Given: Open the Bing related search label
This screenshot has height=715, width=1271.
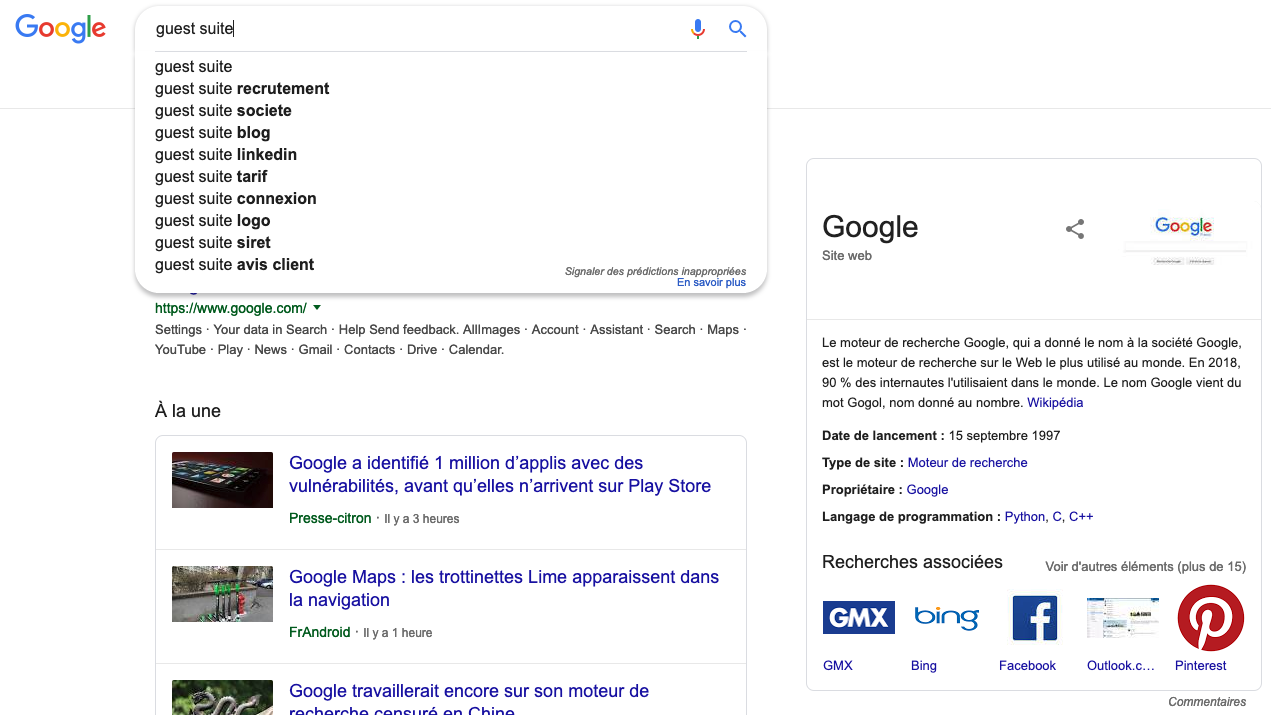Looking at the screenshot, I should 924,666.
